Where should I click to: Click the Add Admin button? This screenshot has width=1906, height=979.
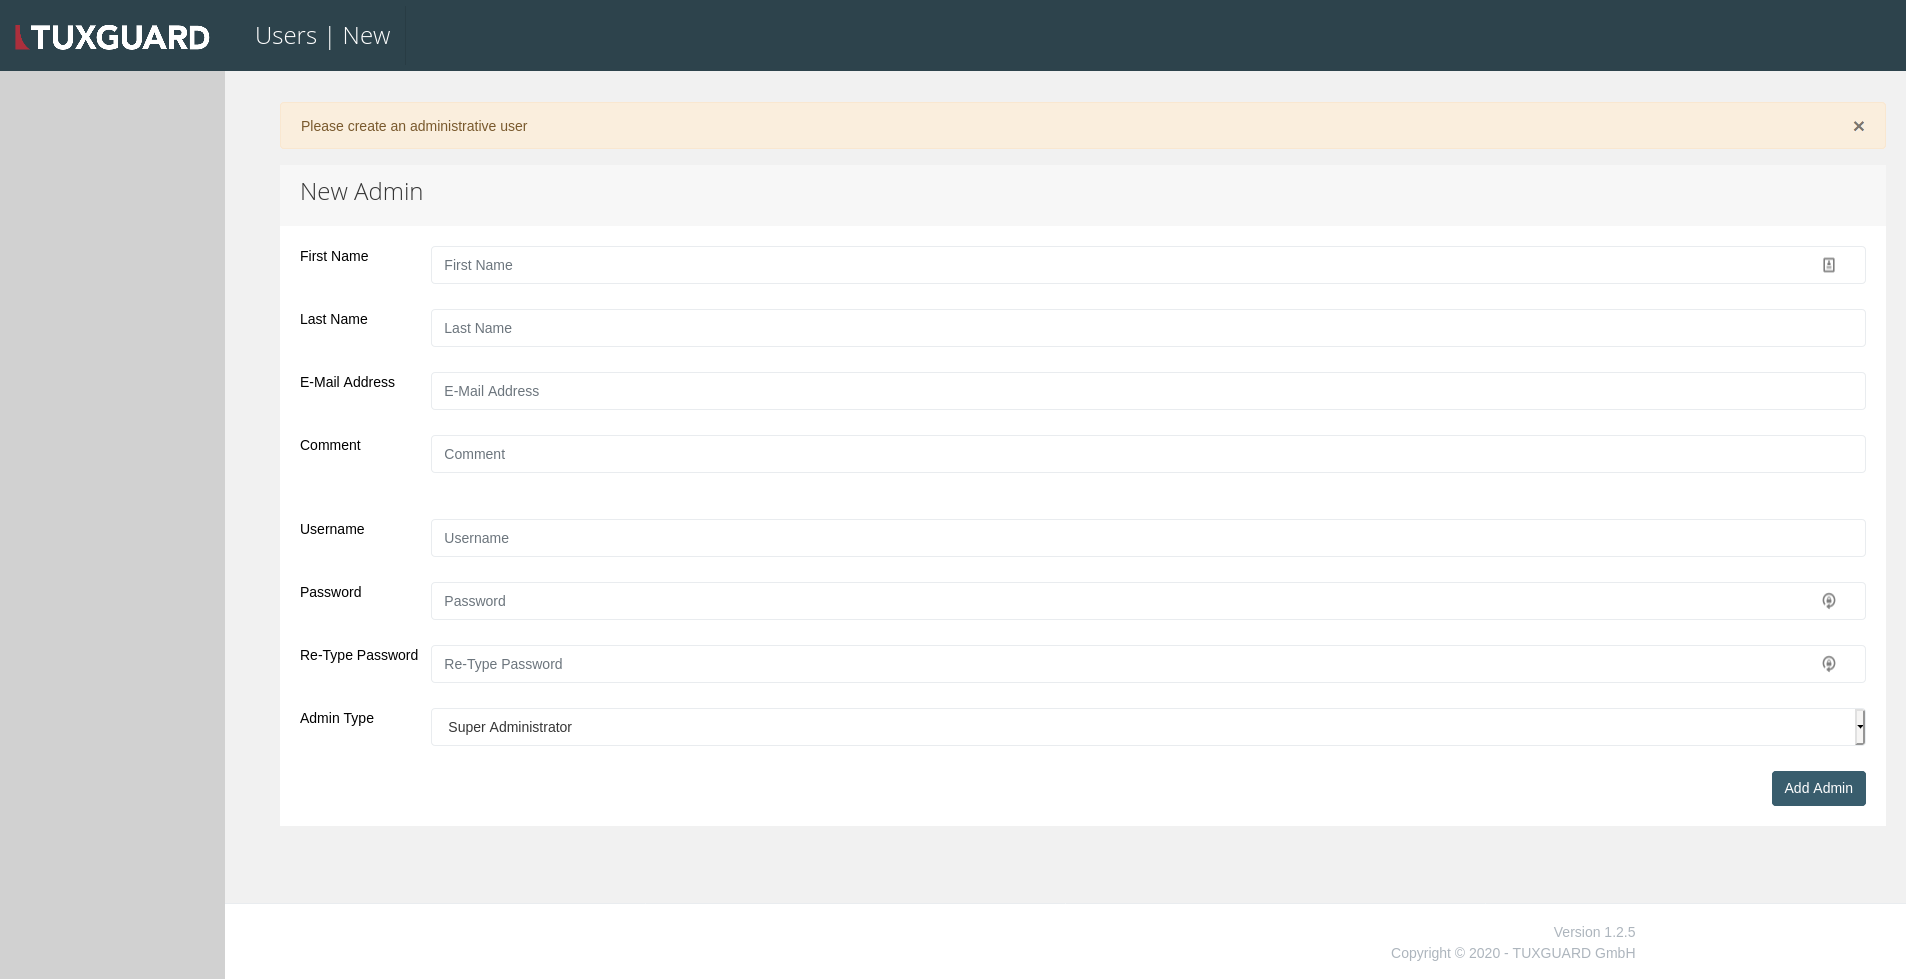(x=1818, y=788)
